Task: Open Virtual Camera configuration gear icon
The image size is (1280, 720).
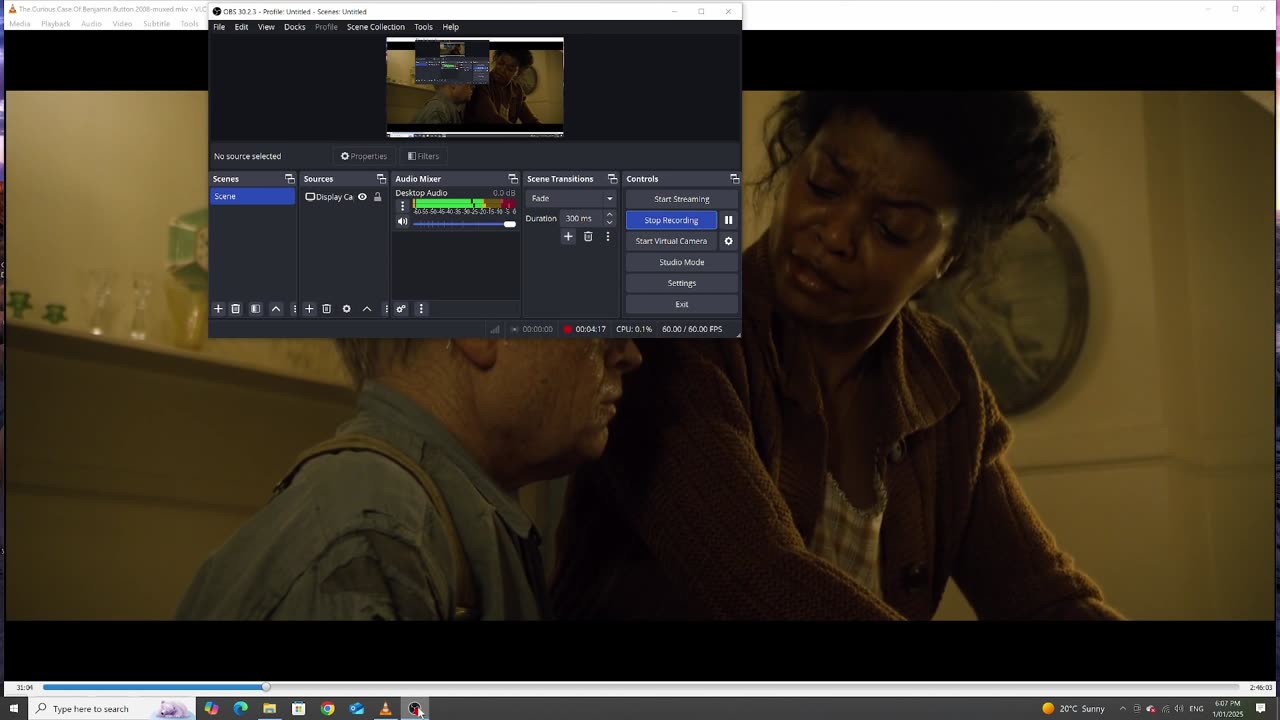Action: tap(728, 241)
